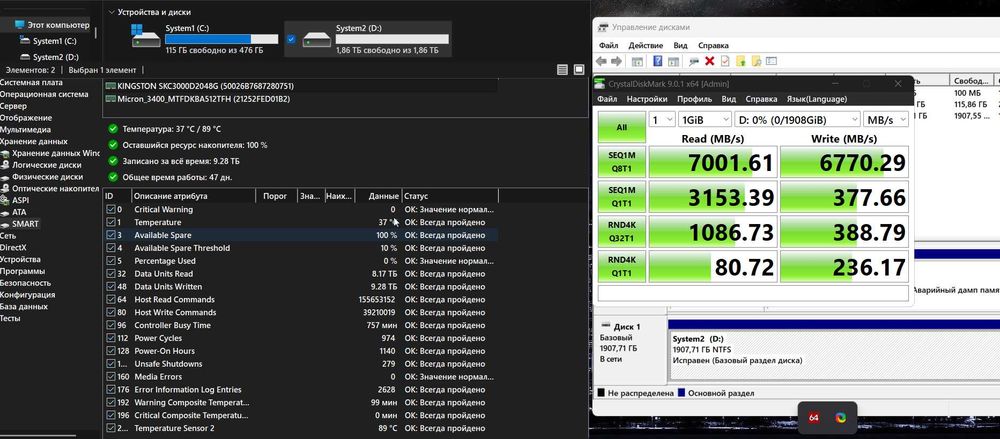Viewport: 1000px width, 439px height.
Task: Click CrystalDiskMark empty comment field
Action: point(753,293)
